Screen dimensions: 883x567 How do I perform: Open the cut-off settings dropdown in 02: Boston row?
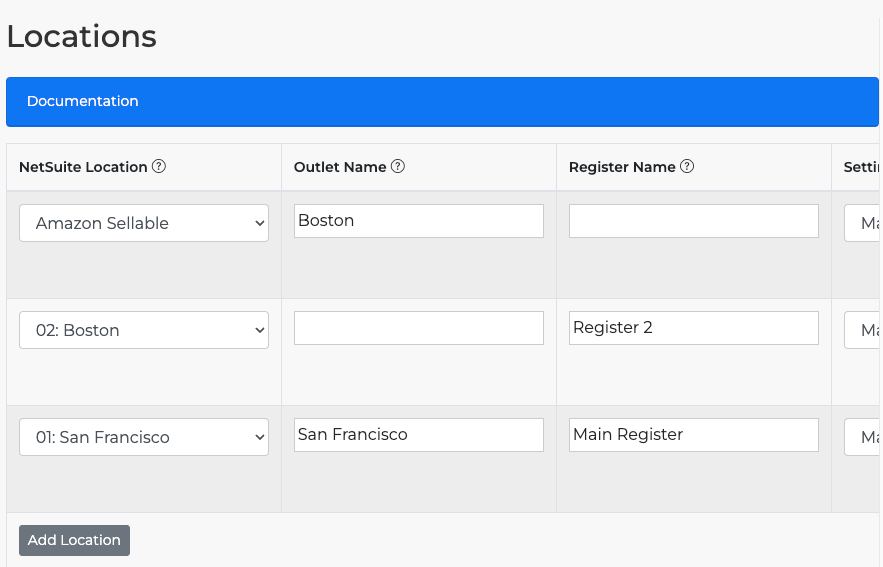pyautogui.click(x=863, y=330)
